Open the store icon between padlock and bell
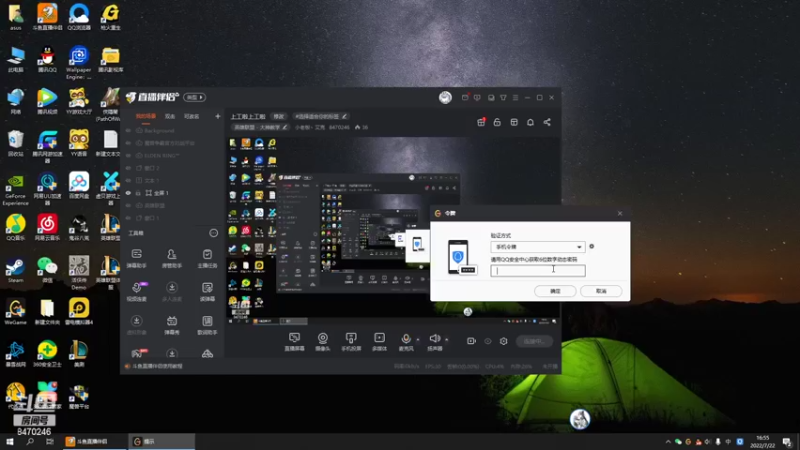 point(514,122)
